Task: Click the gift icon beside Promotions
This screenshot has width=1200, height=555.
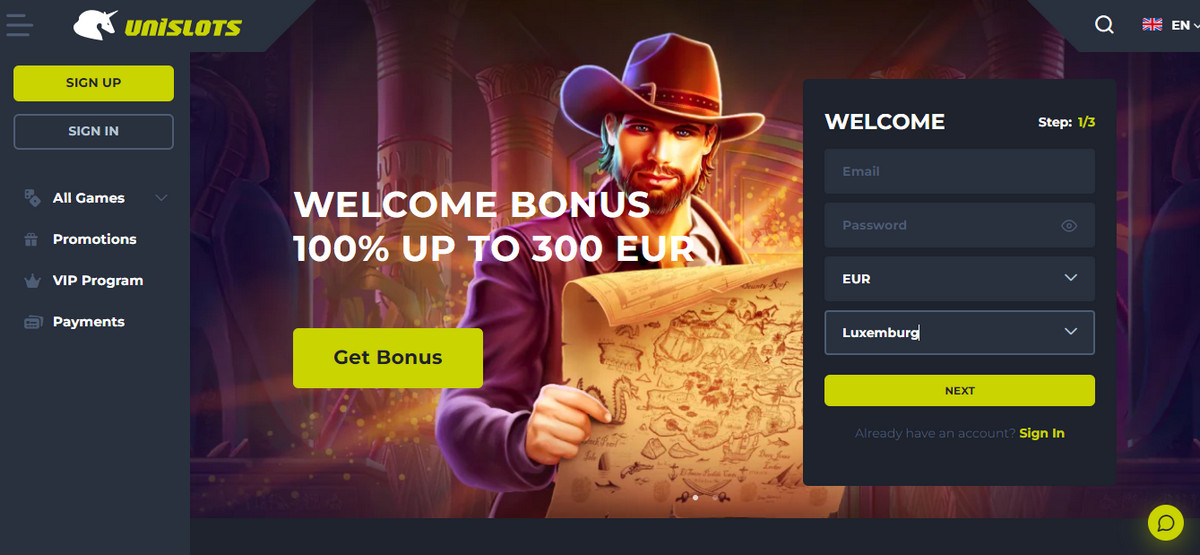Action: coord(32,239)
